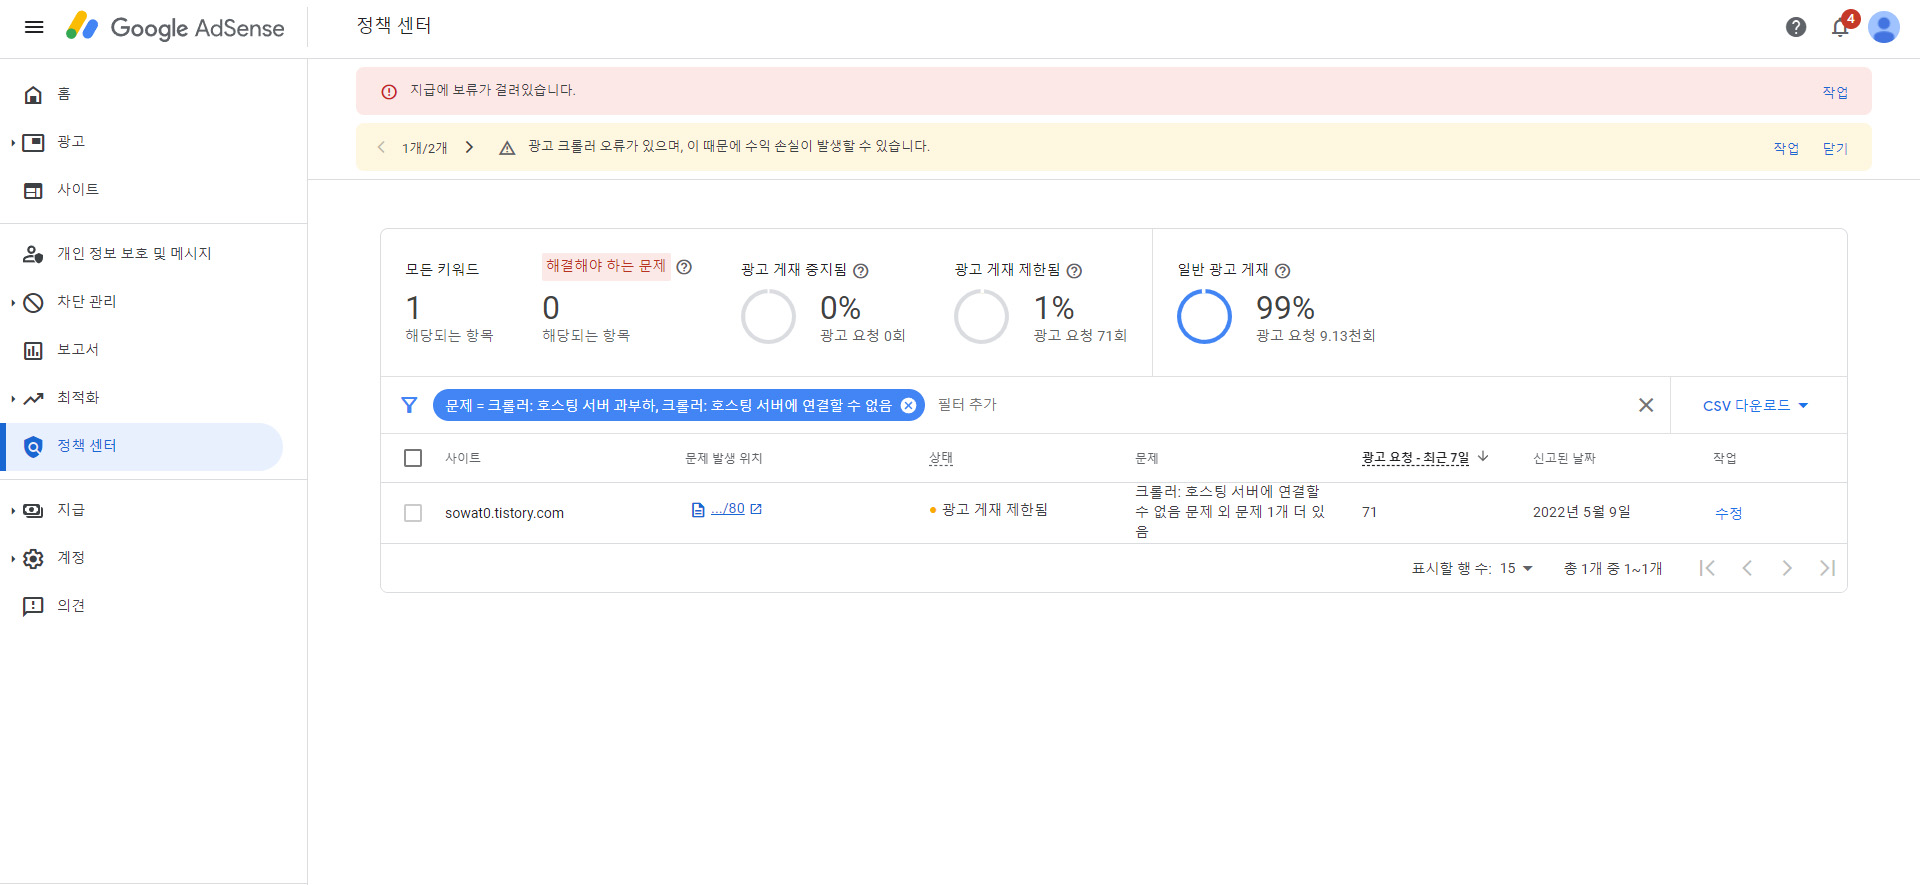Go to first page of table

click(1707, 568)
